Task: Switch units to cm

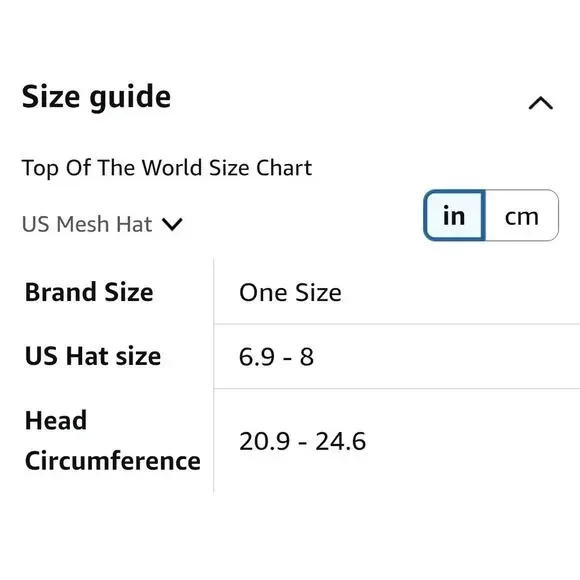Action: coord(522,215)
